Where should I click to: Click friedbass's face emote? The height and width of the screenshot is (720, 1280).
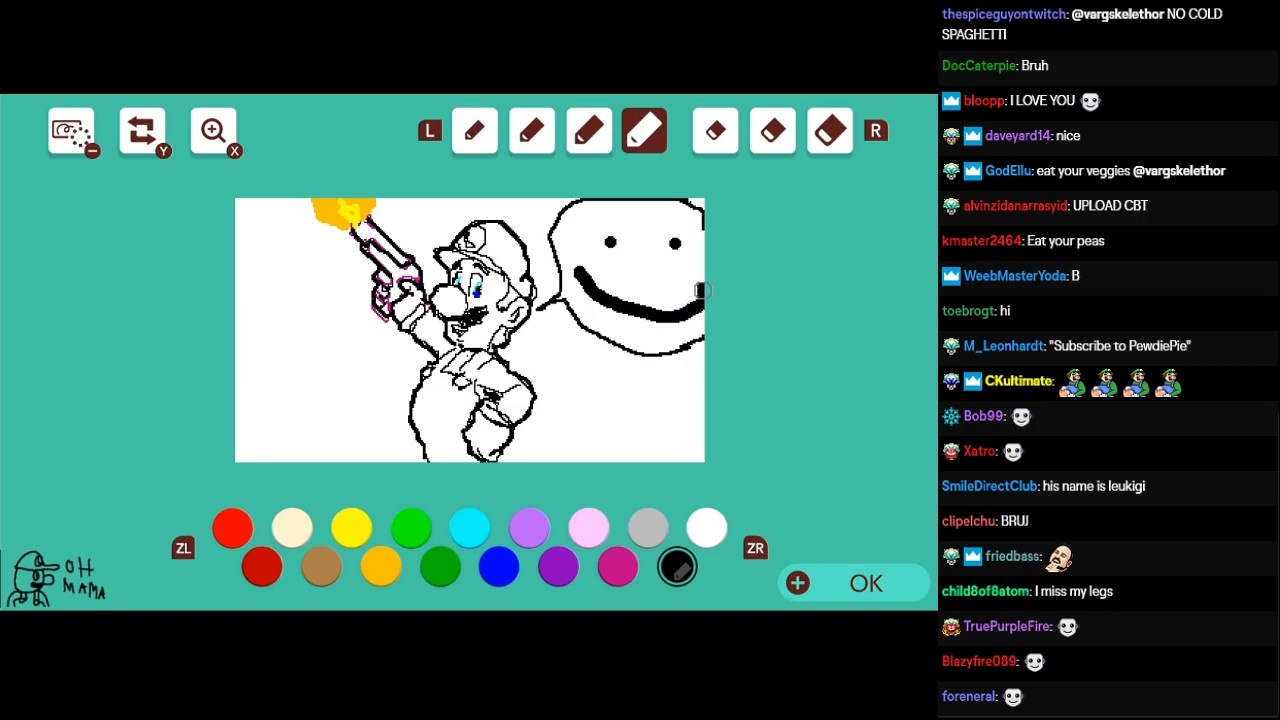click(x=1060, y=556)
